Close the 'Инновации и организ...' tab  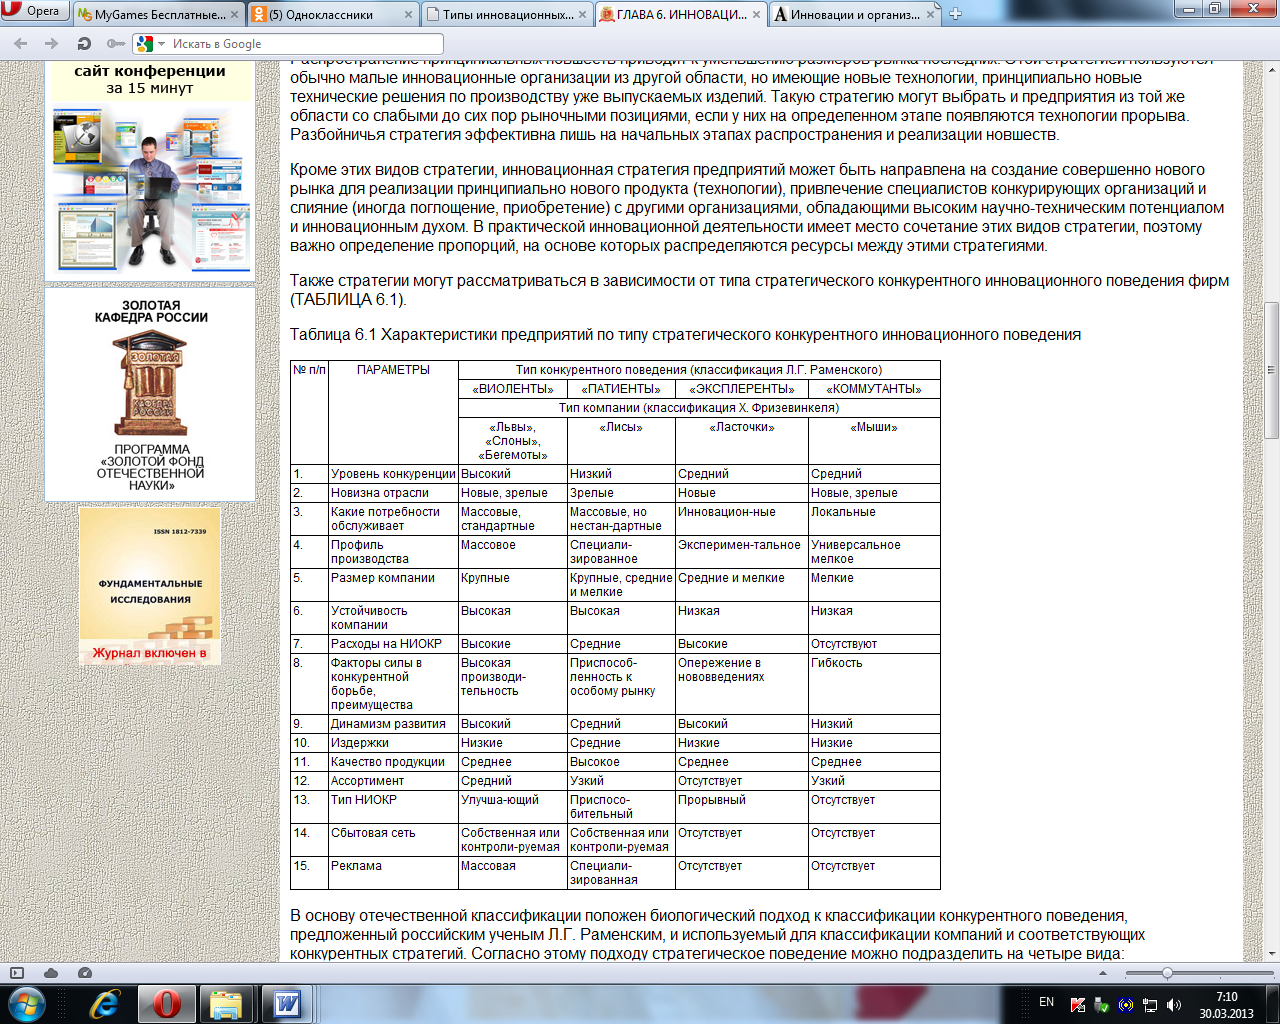(931, 15)
